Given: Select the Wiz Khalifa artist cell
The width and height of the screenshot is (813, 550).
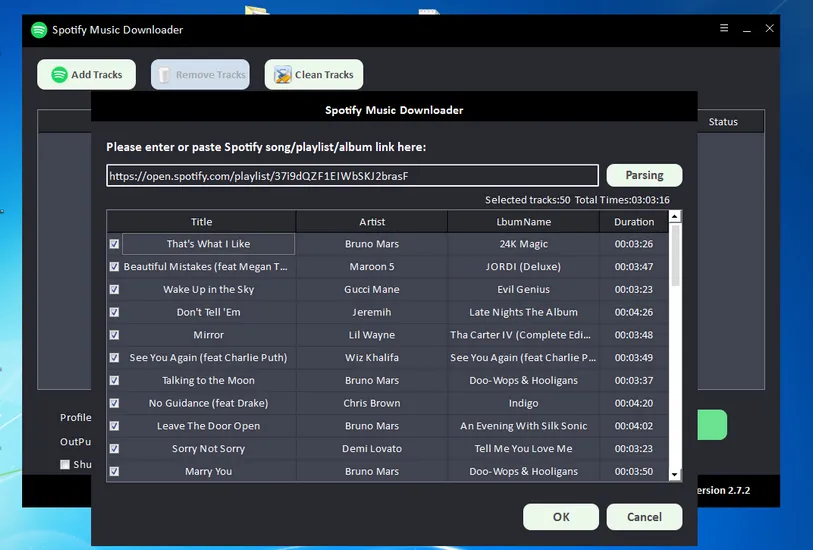Looking at the screenshot, I should 372,358.
